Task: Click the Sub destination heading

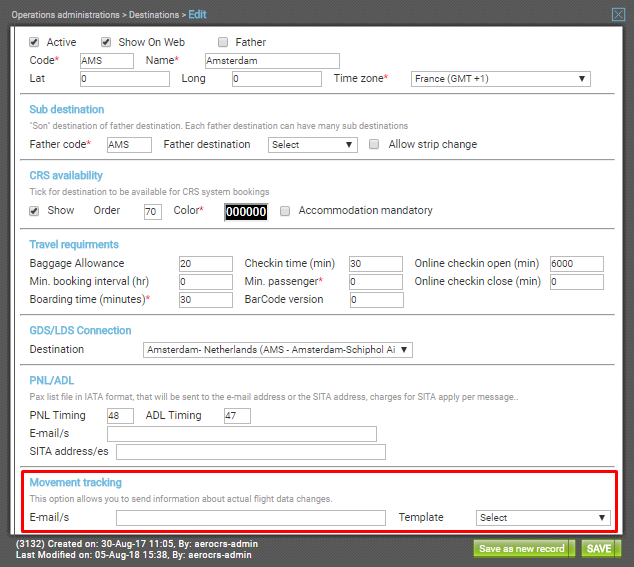Action: tap(67, 110)
